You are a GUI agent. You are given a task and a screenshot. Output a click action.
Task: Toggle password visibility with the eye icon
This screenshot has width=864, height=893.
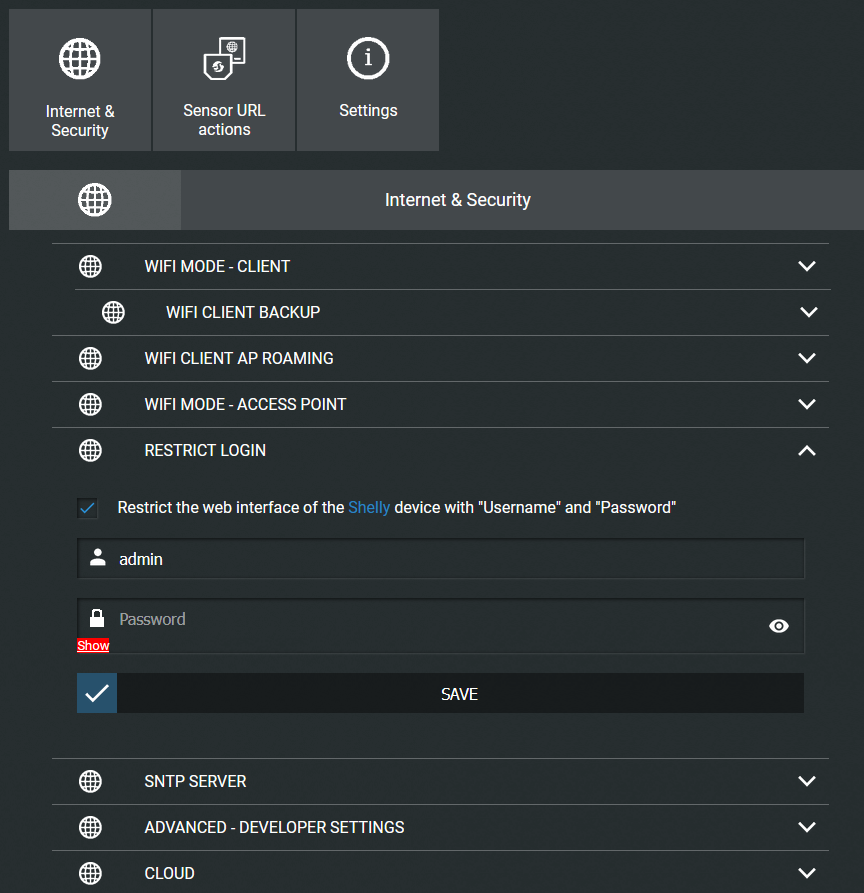(779, 626)
